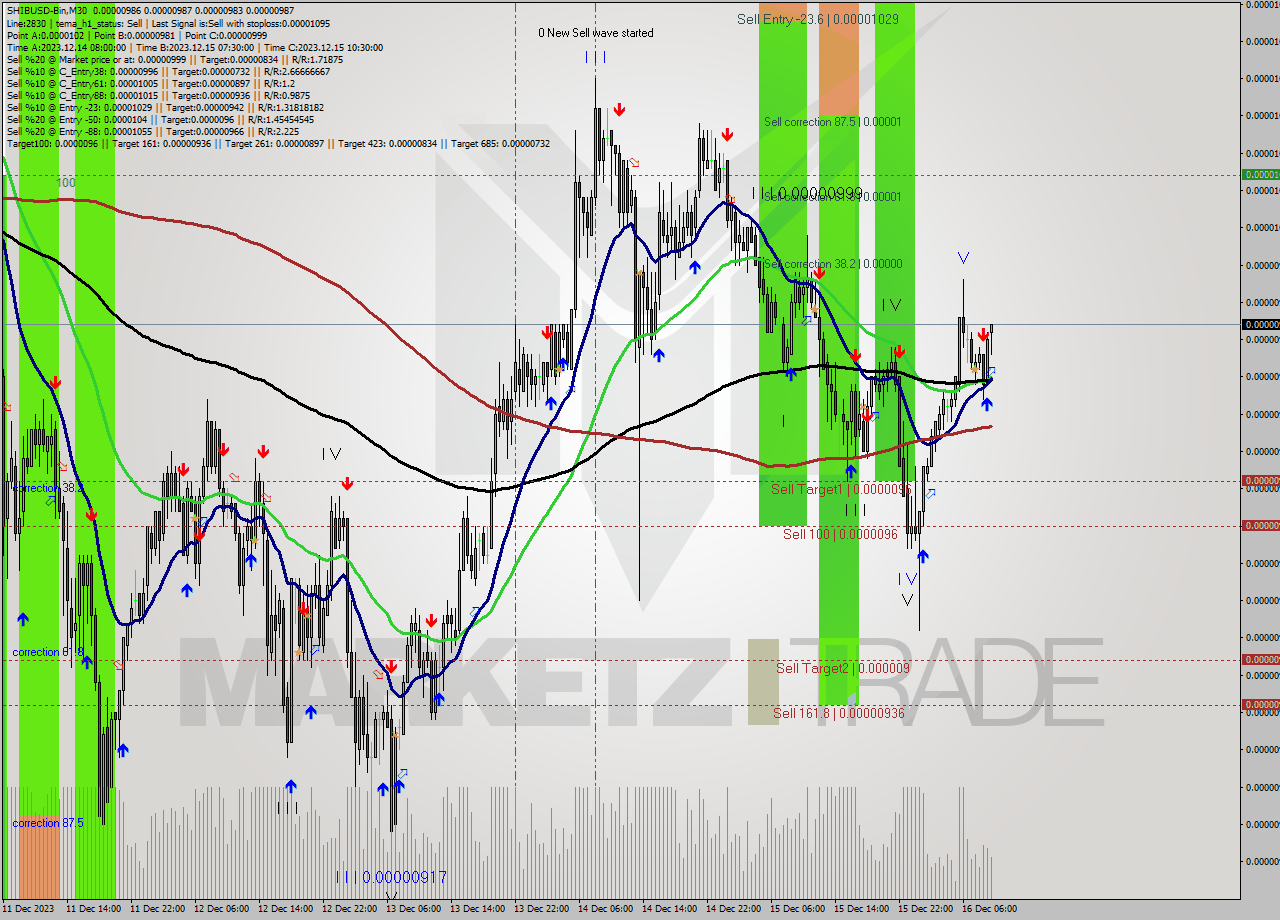This screenshot has width=1280, height=920.
Task: Click '13 Dec 06:00' on the time axis
Action: (x=413, y=909)
